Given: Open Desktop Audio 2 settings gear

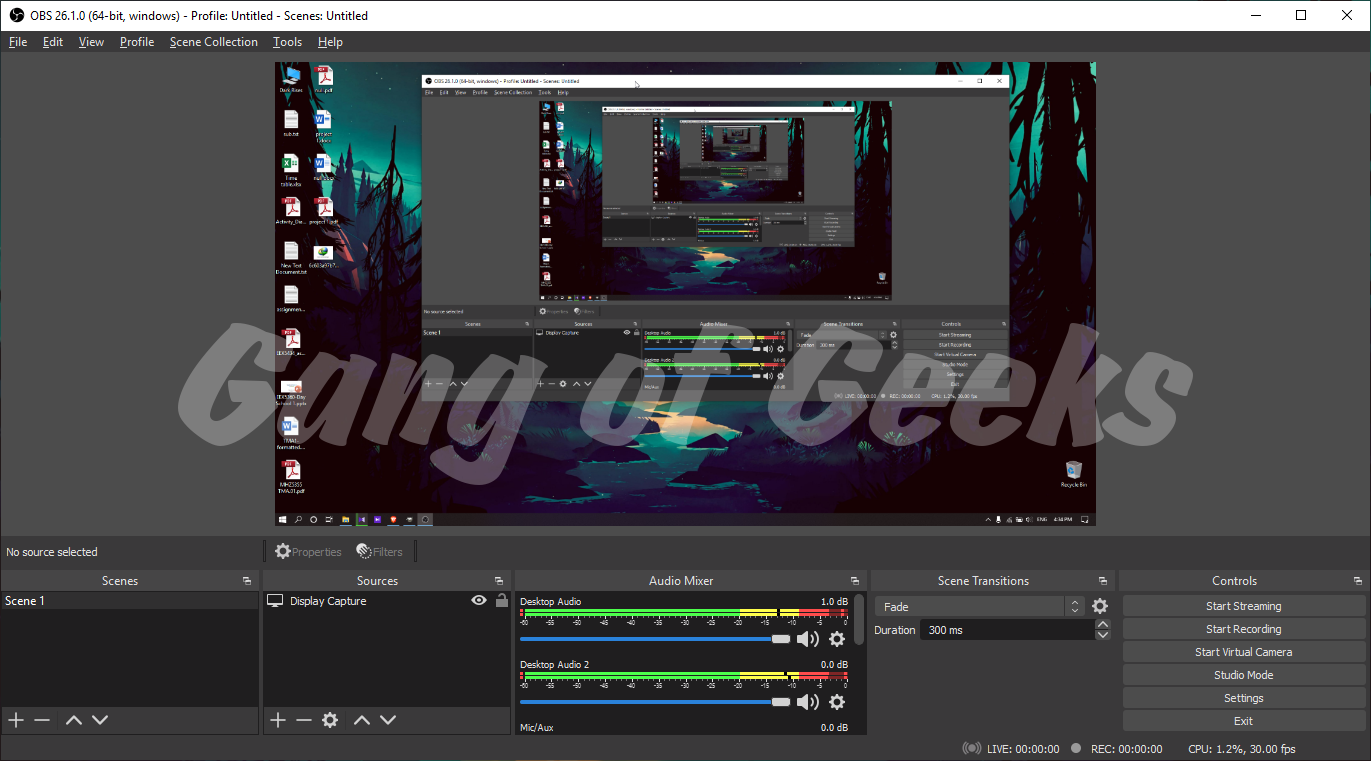Looking at the screenshot, I should 837,702.
